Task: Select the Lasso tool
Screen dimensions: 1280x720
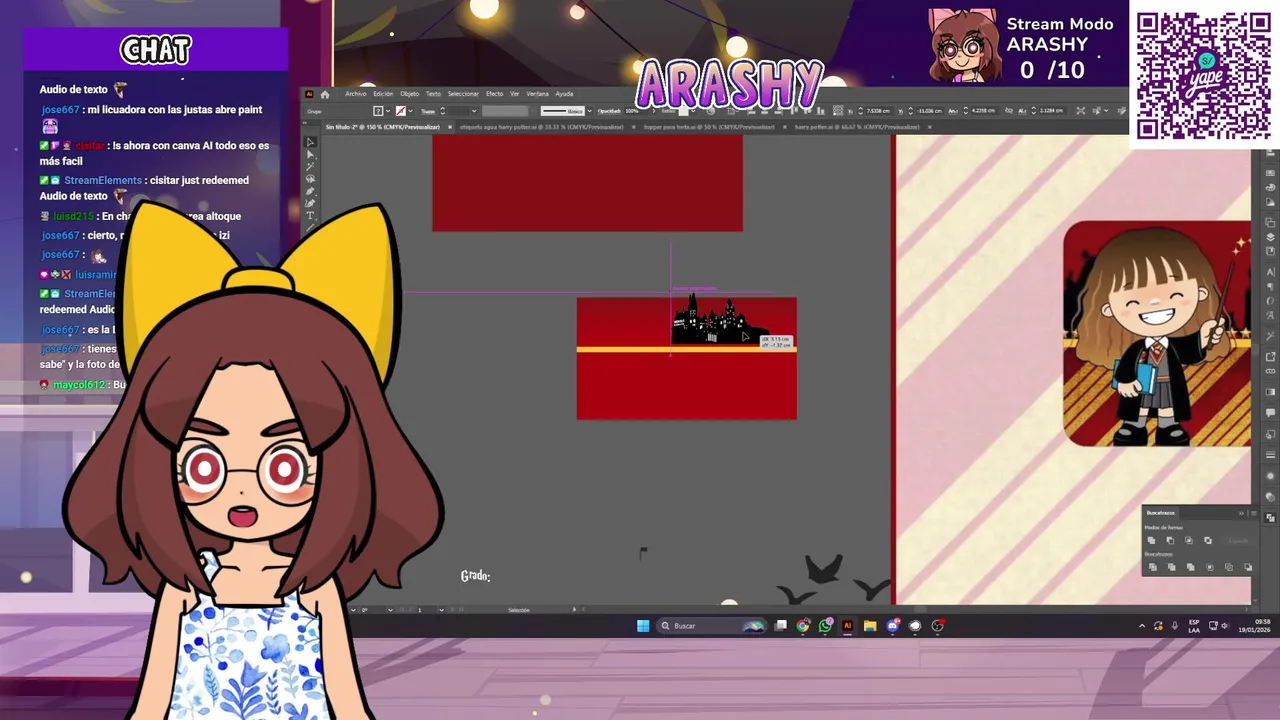Action: (310, 179)
